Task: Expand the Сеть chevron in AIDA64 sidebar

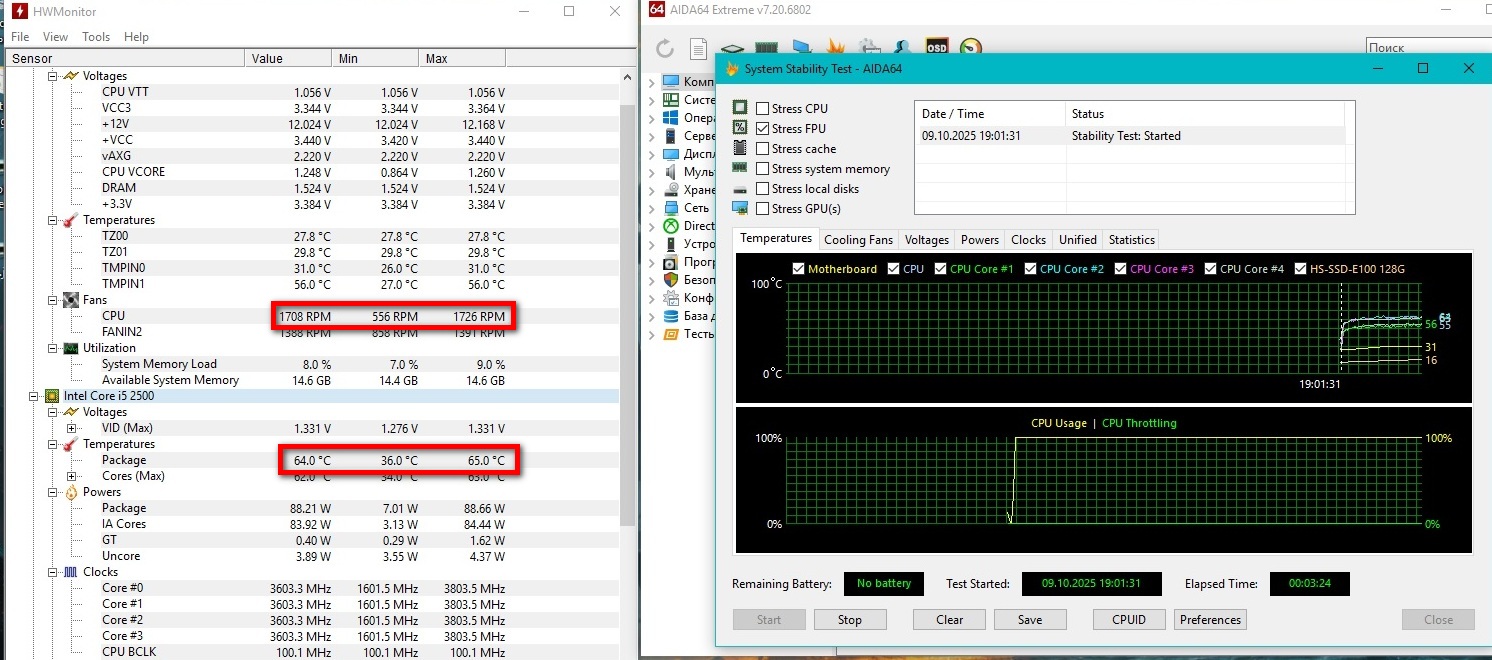Action: [x=652, y=208]
